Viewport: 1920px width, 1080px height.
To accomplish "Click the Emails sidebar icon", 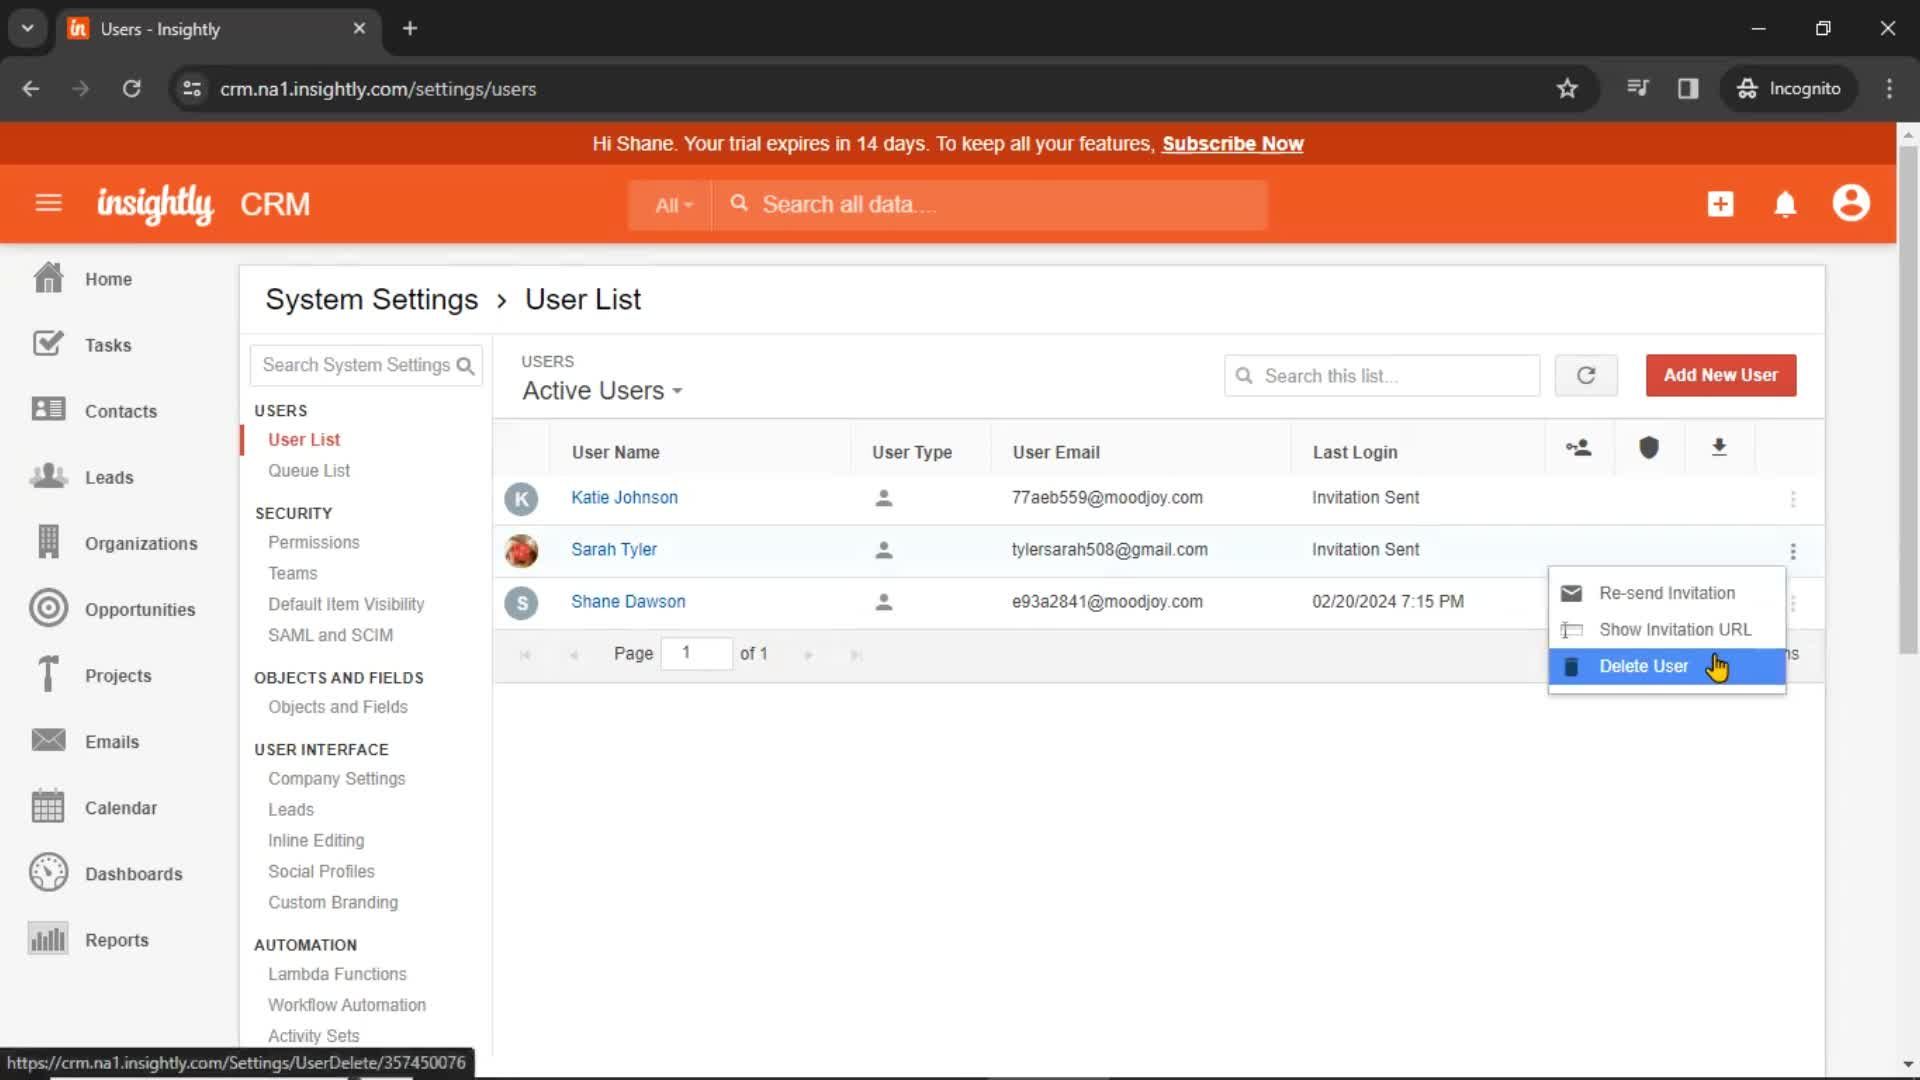I will (48, 740).
